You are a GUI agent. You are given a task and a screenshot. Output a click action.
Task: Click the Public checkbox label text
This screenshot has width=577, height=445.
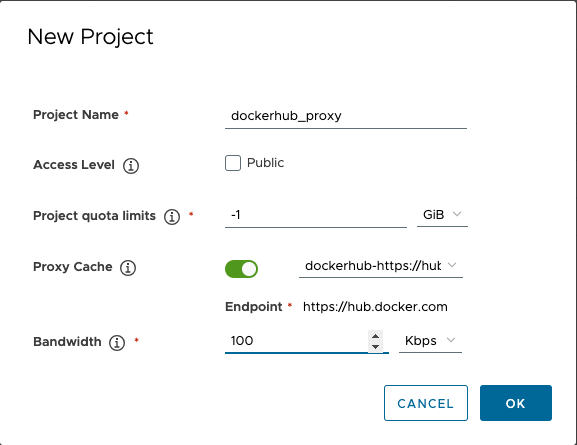tap(265, 163)
